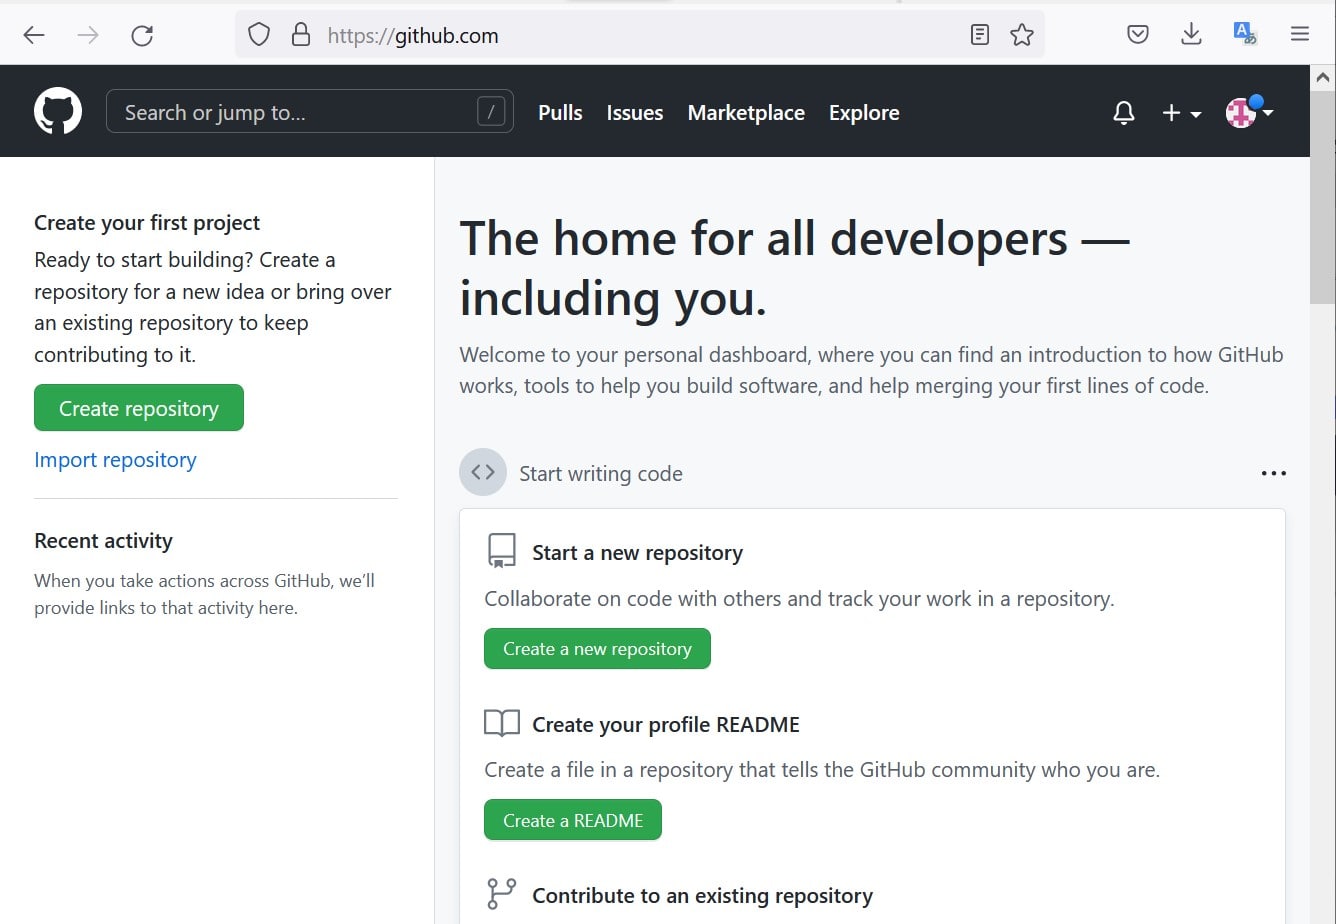Click the repository book icon
Screen dimensions: 1336x924
501,551
